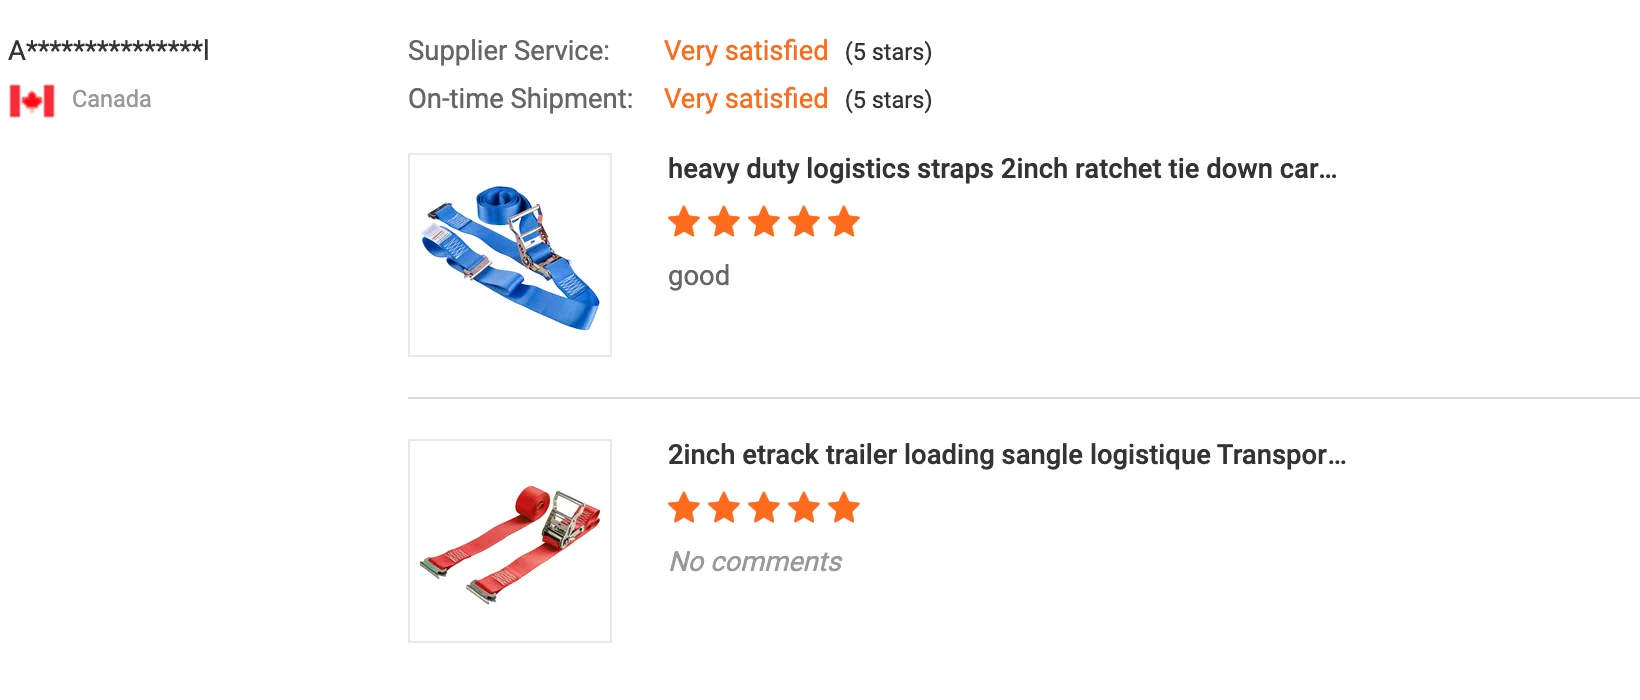Click third star of blue strap rating
Image resolution: width=1640 pixels, height=700 pixels.
[x=764, y=222]
